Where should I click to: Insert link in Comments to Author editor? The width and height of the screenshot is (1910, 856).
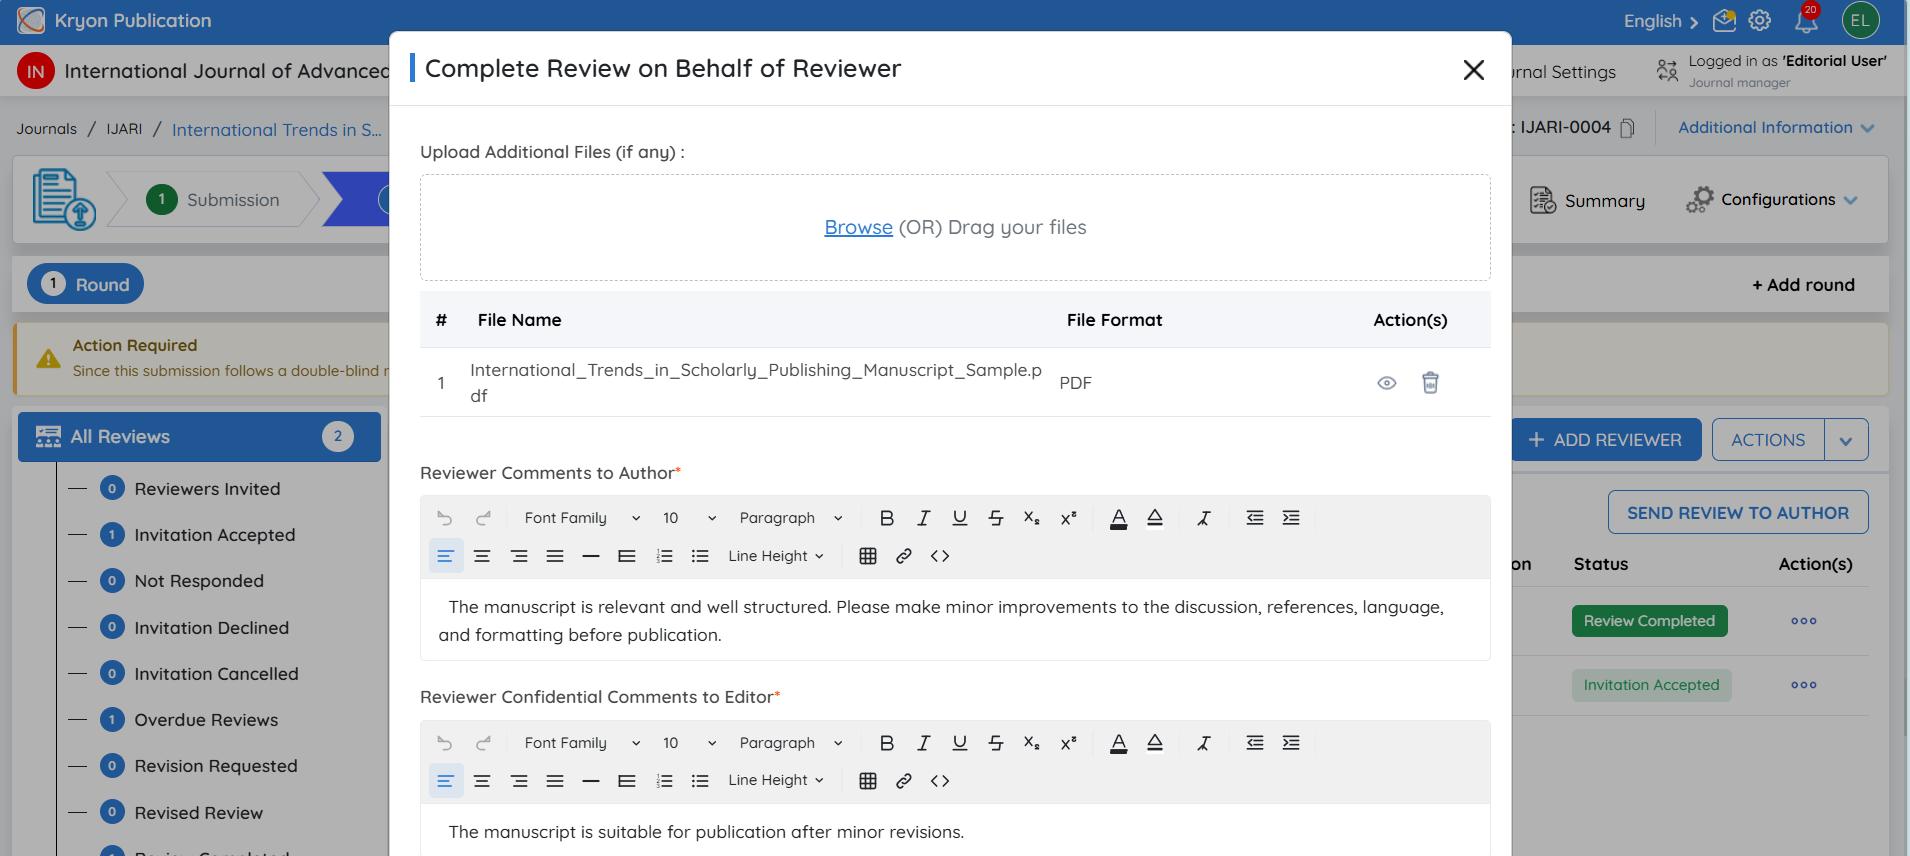pos(904,556)
